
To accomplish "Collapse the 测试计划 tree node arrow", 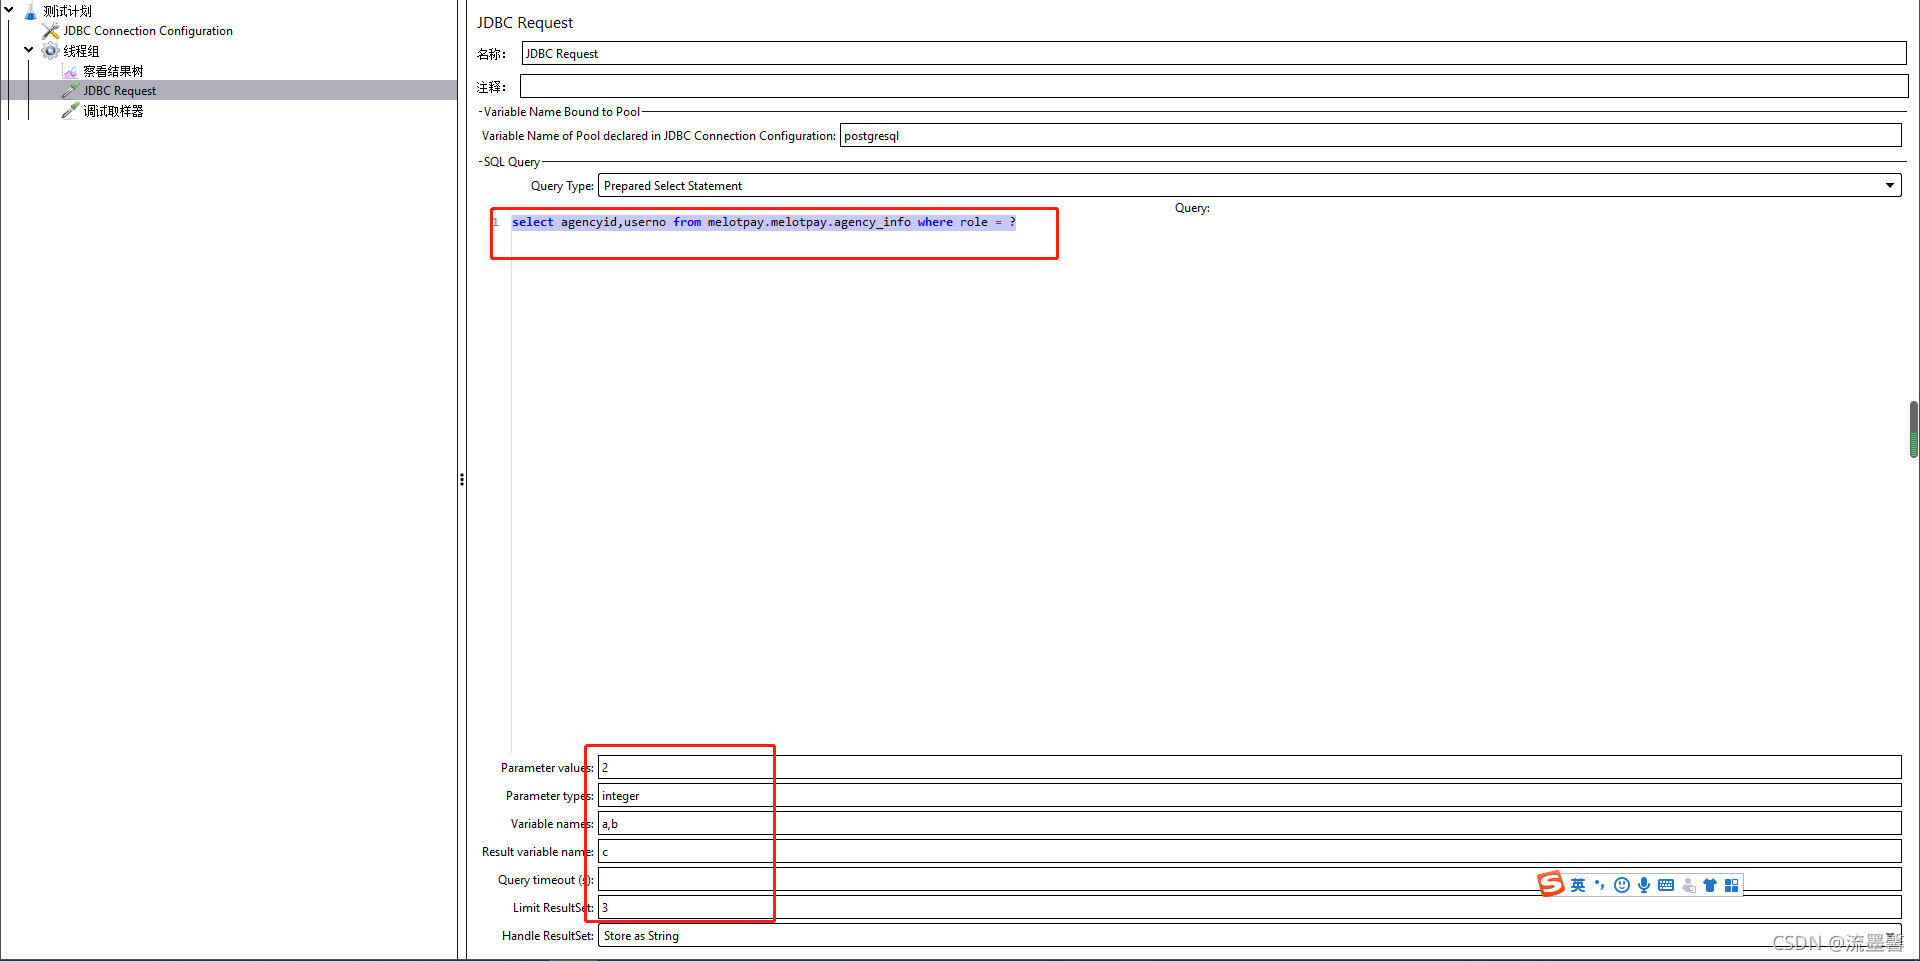I will coord(9,11).
